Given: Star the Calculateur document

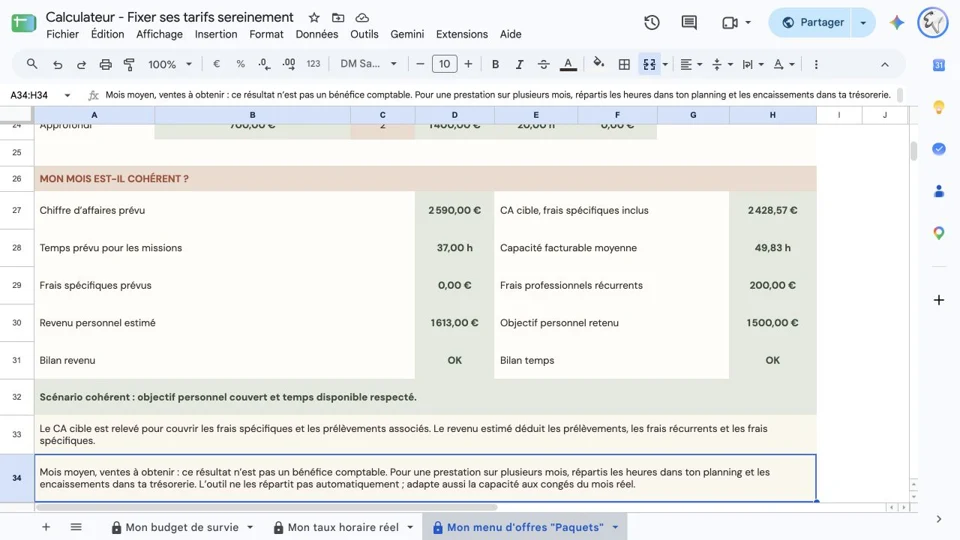Looking at the screenshot, I should pos(314,18).
